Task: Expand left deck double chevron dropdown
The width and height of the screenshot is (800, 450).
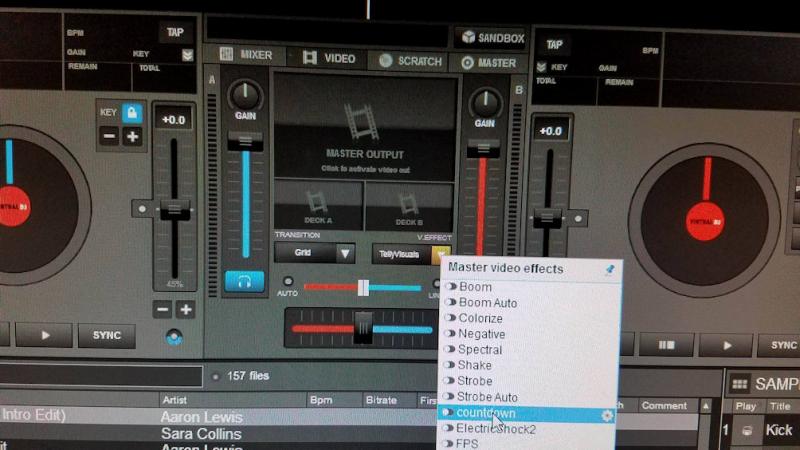Action: pyautogui.click(x=187, y=55)
